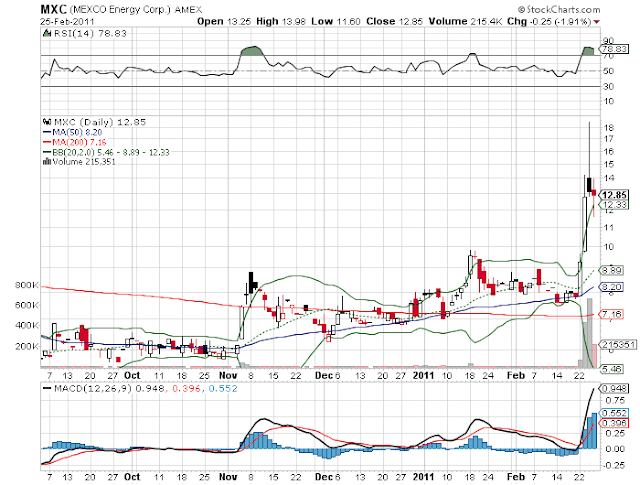Click the 0.948 MACD axis tag
This screenshot has height=485, width=640.
pyautogui.click(x=615, y=388)
